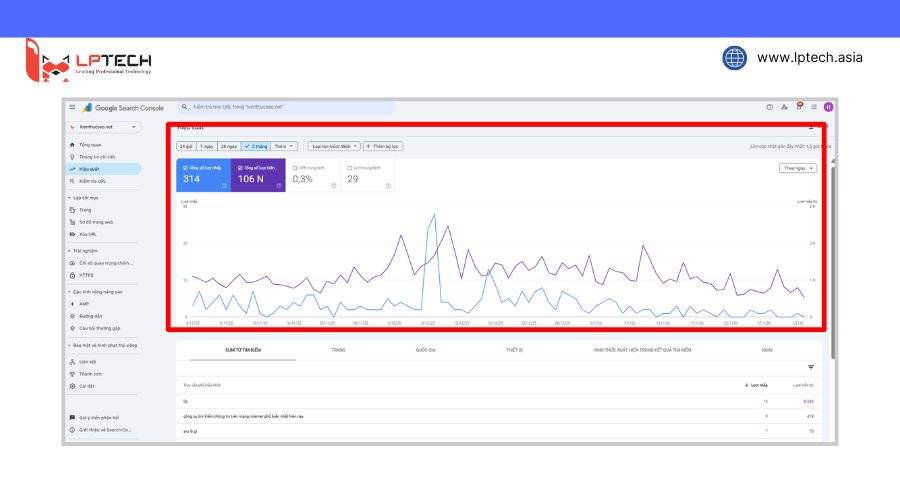Switch to the search appearance tab
Screen dimensions: 900x500
pos(642,350)
